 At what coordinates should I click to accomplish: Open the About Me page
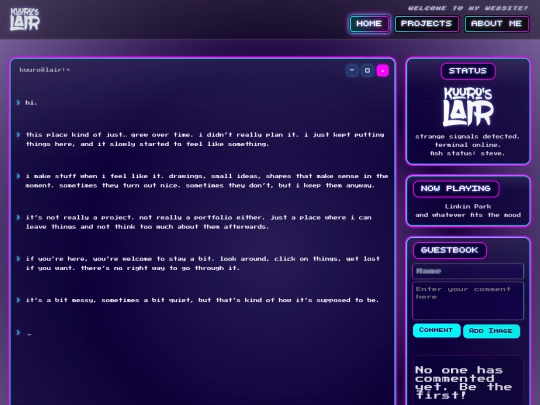(x=496, y=24)
